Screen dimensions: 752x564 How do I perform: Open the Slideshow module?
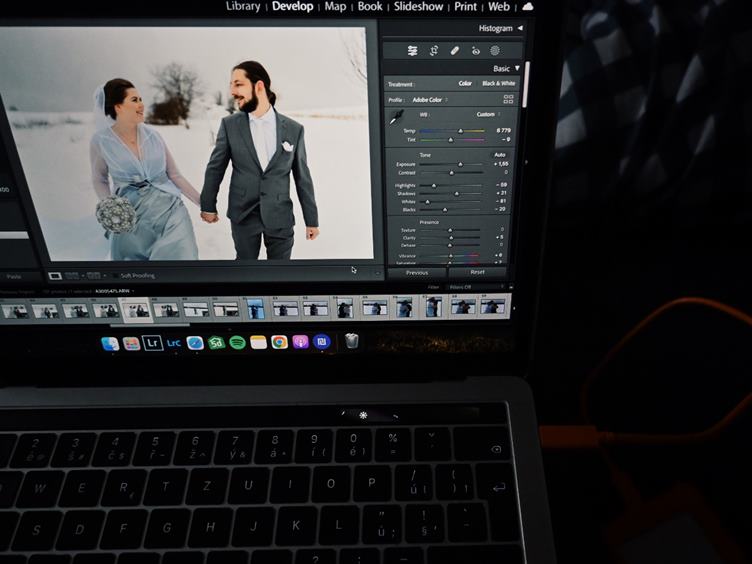418,7
